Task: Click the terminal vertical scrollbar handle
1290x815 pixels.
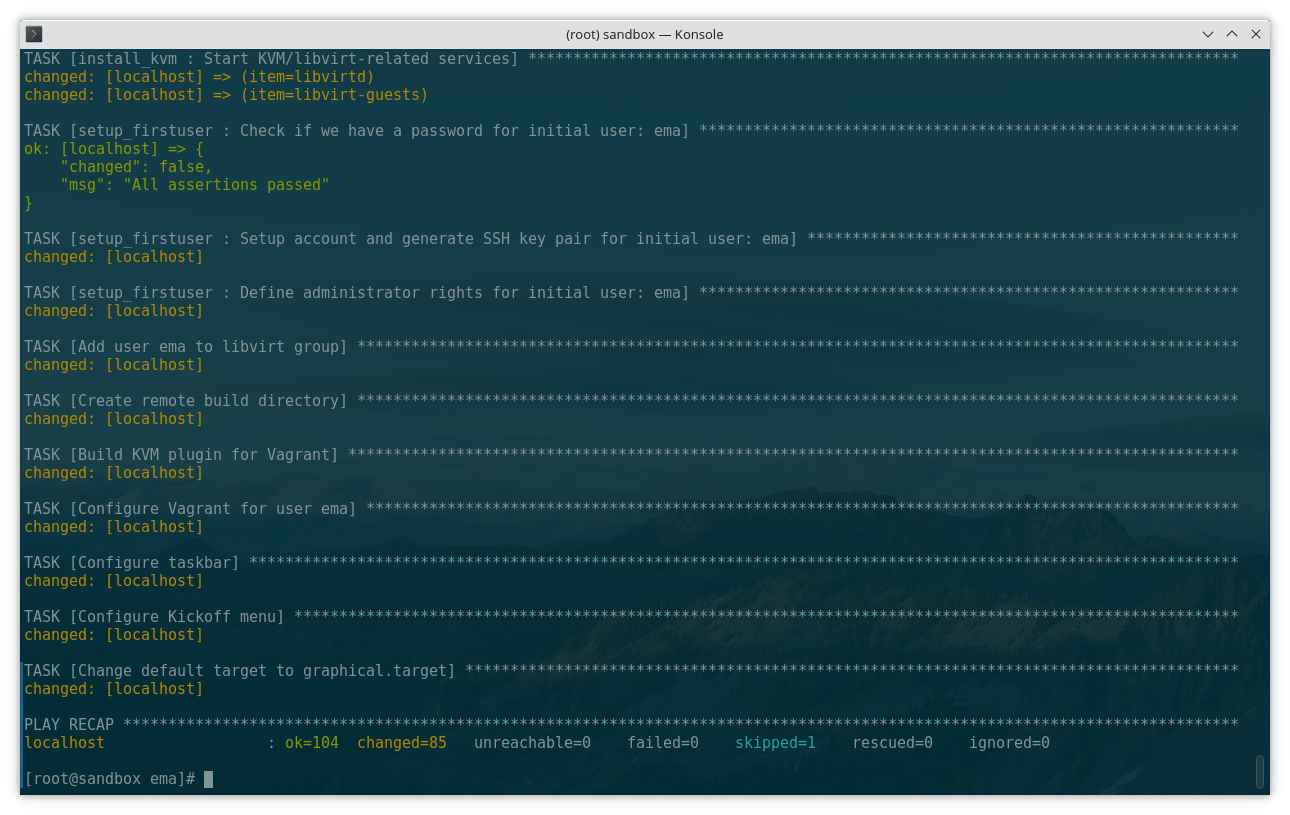Action: click(1260, 772)
